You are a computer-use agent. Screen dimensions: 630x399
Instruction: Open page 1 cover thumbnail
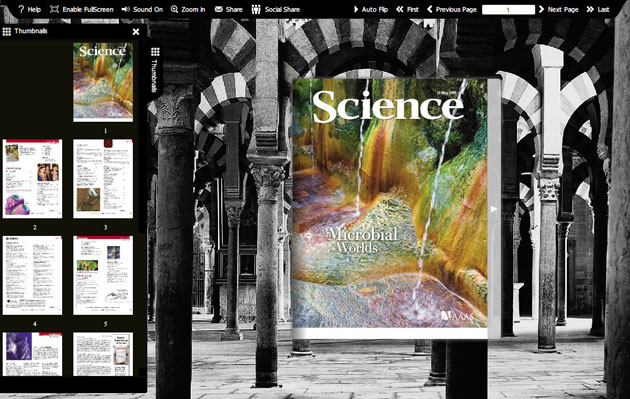[x=103, y=82]
